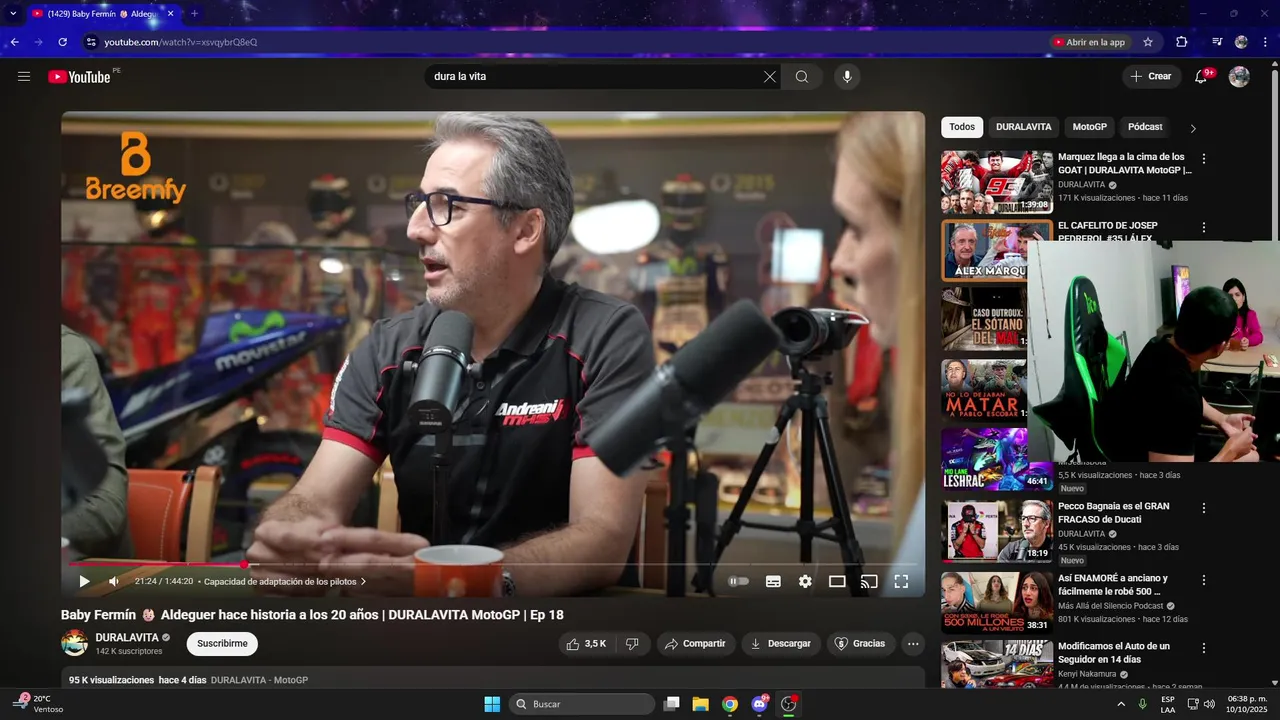Open options for Marquez llega video

[1204, 159]
